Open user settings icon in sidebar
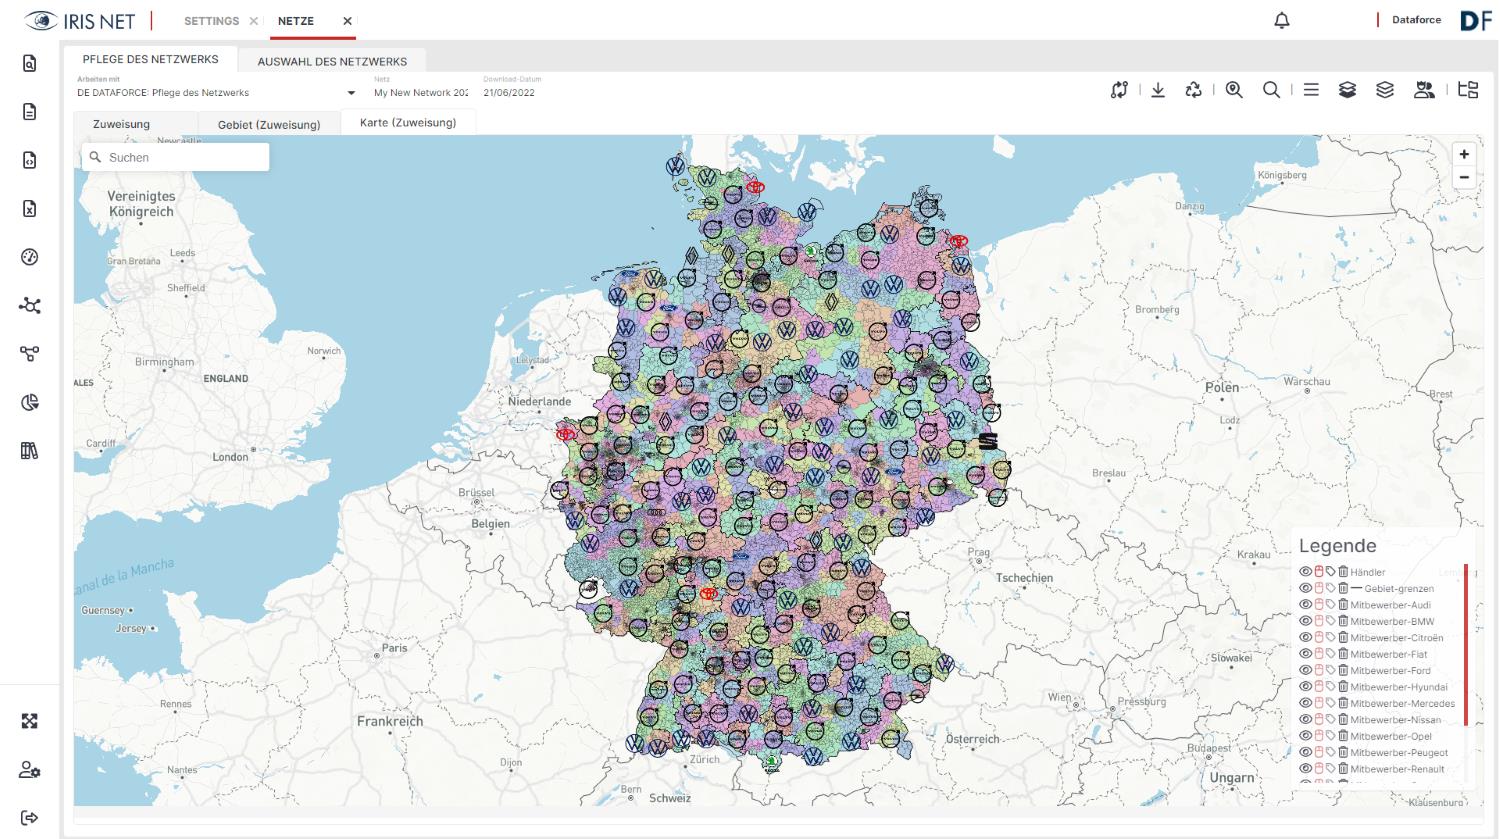This screenshot has height=839, width=1500. (29, 770)
